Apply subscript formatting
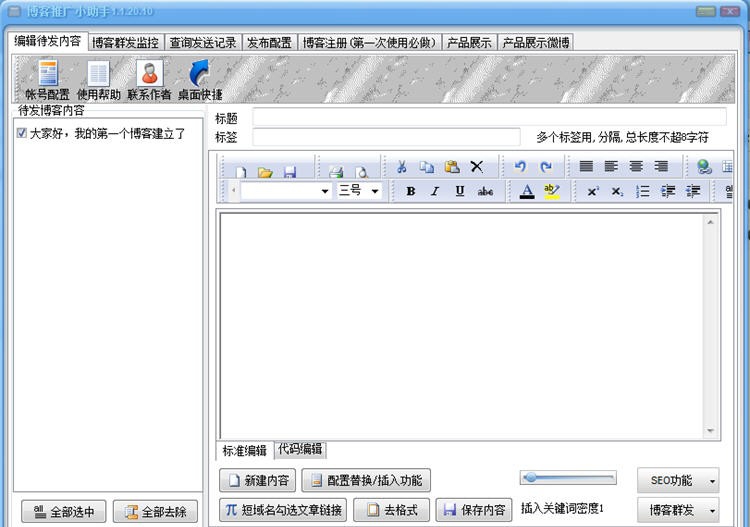 [618, 191]
